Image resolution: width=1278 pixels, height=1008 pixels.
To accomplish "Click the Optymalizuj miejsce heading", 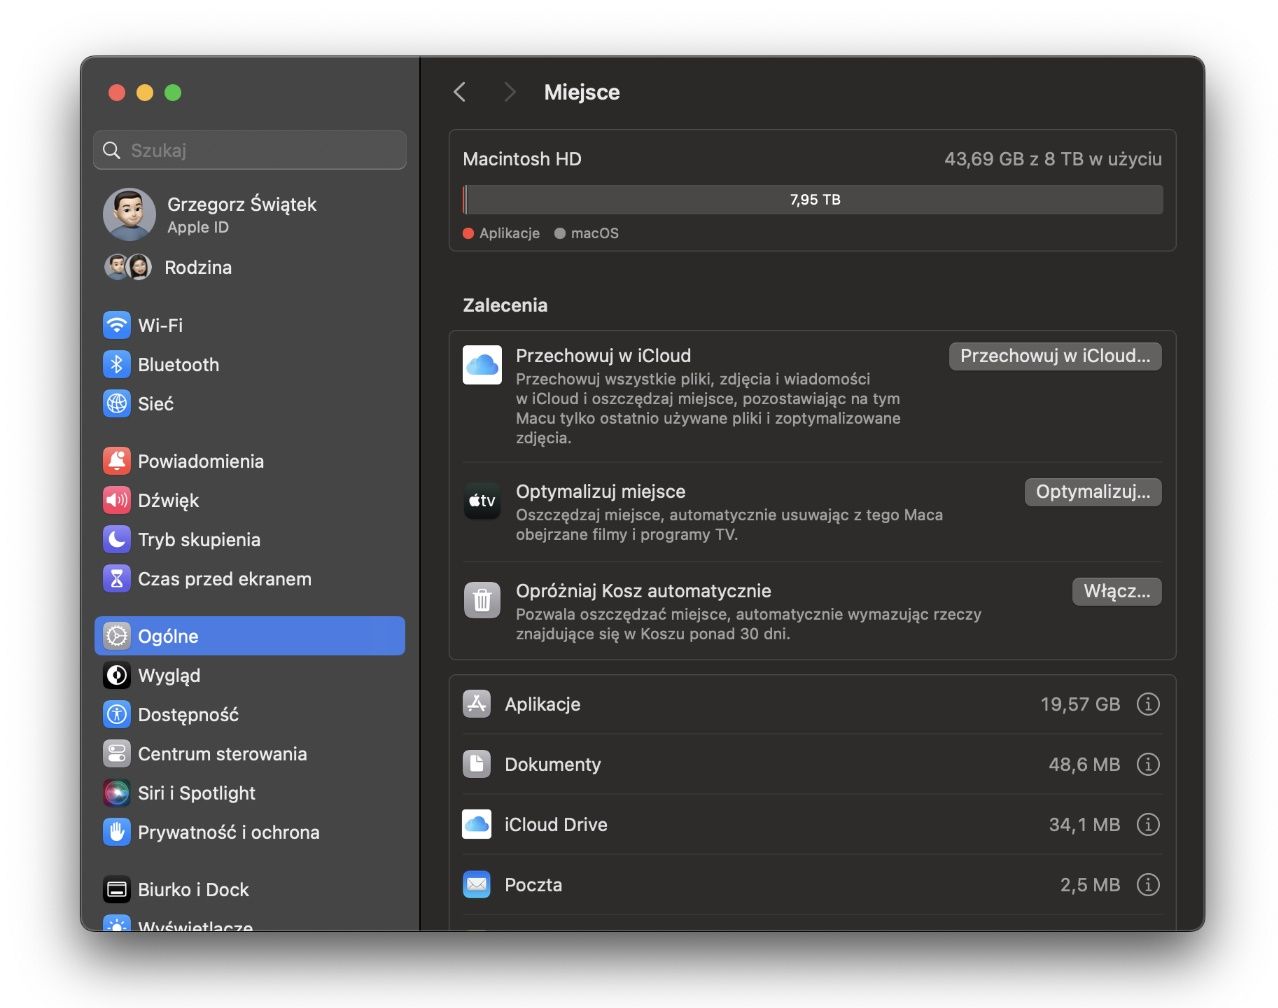I will [601, 491].
